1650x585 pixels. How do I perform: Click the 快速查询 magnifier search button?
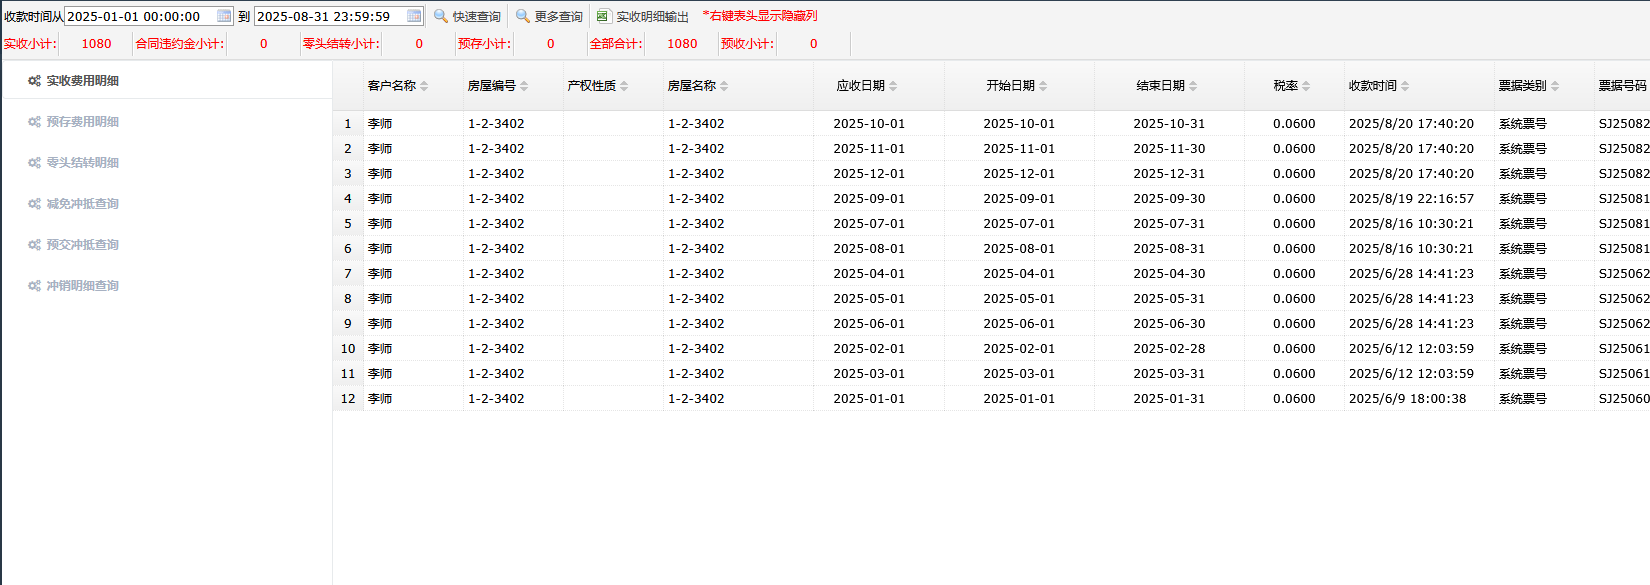pos(467,16)
